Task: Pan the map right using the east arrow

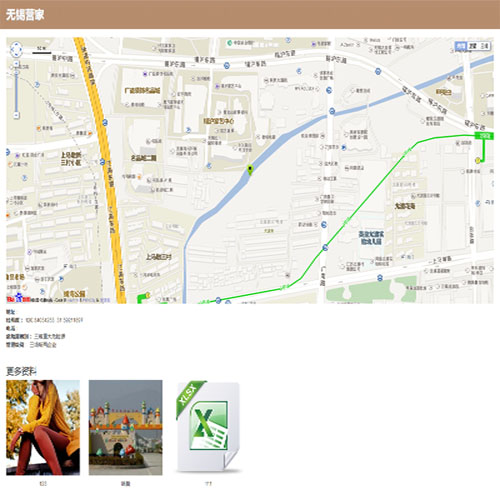Action: pyautogui.click(x=21, y=50)
